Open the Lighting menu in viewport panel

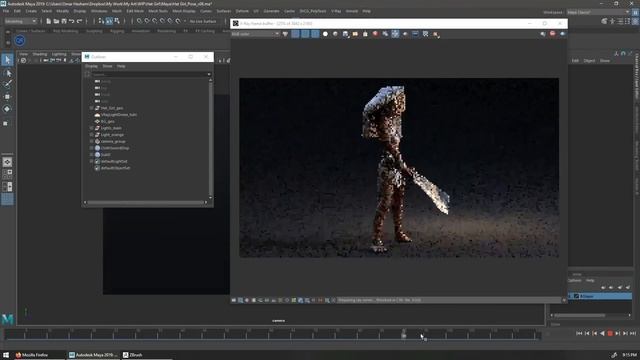tap(59, 54)
